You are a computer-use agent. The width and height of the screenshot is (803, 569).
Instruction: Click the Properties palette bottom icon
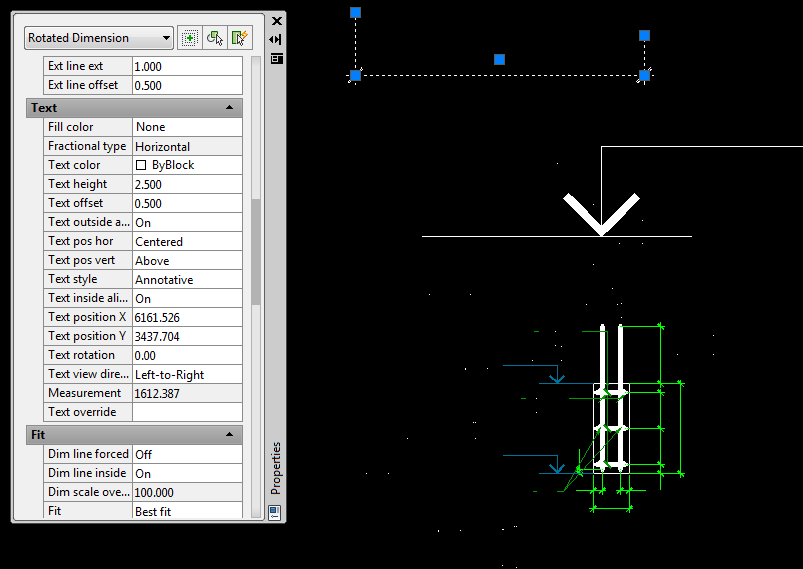274,512
